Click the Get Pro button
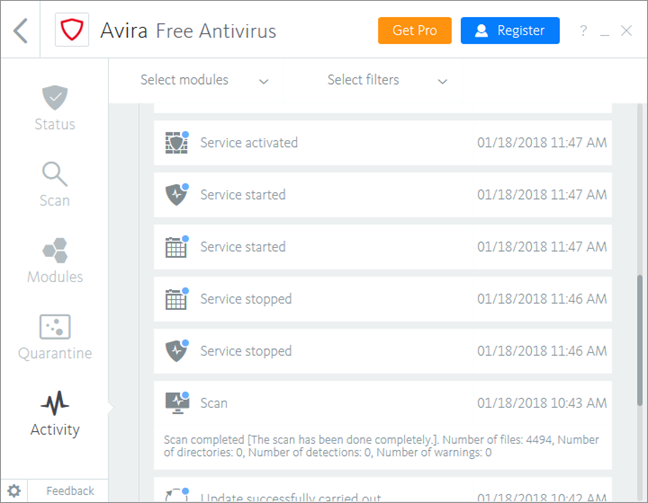The height and width of the screenshot is (503, 648). pyautogui.click(x=415, y=30)
